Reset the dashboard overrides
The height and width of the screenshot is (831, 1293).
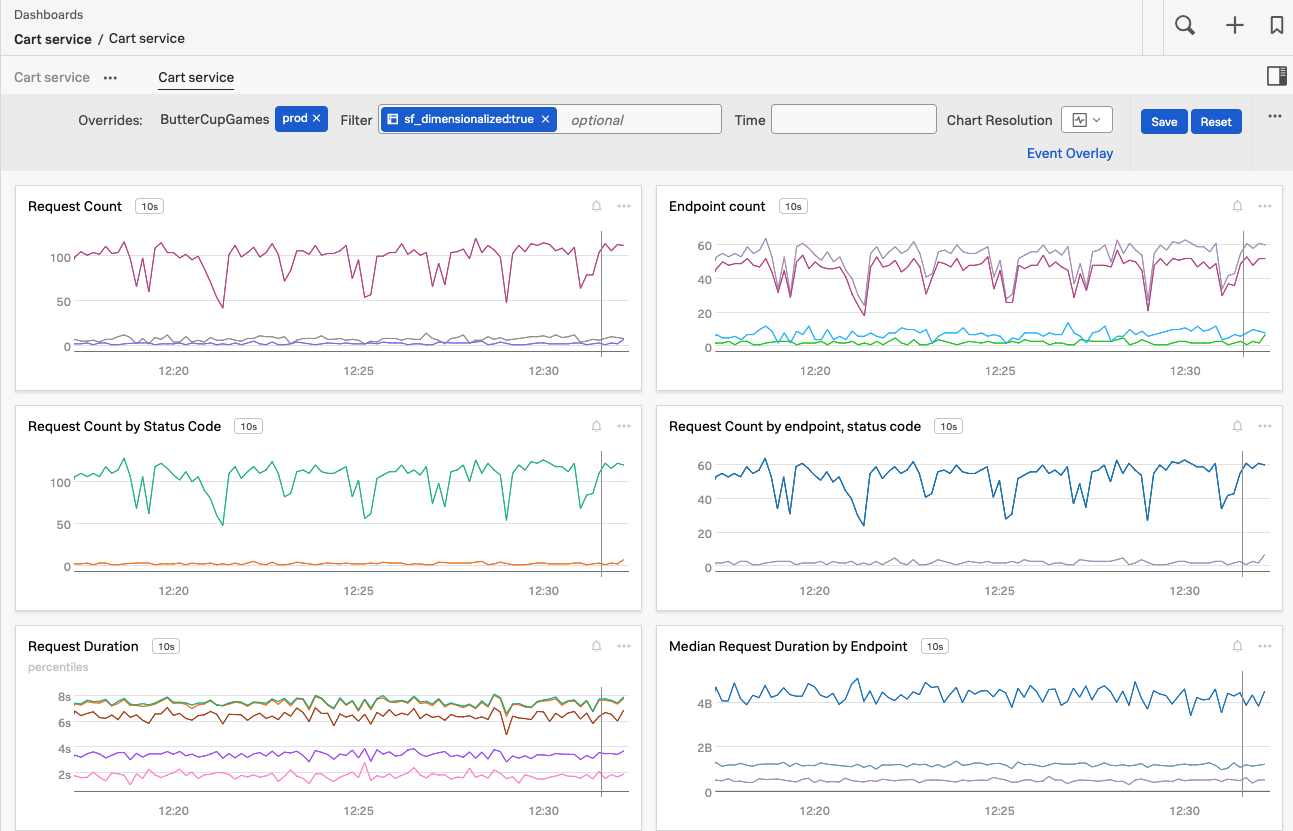1216,121
